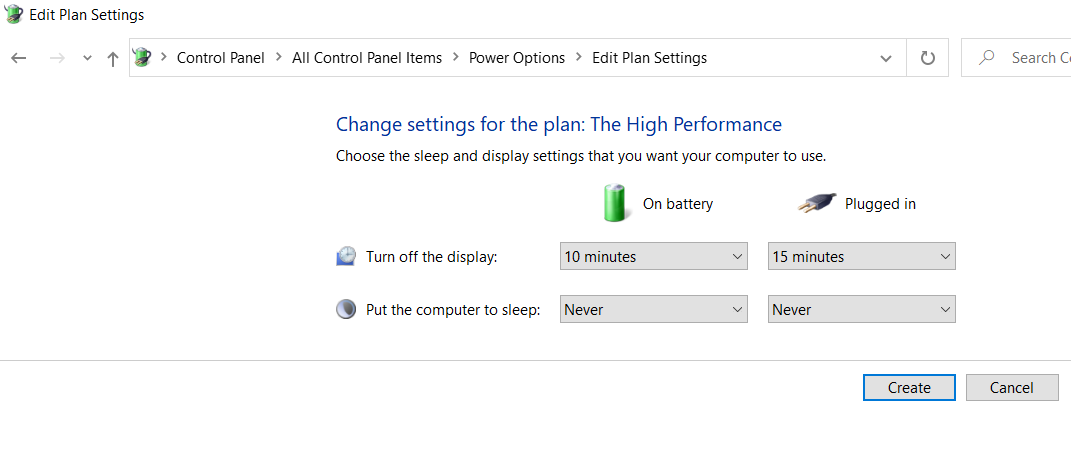Screen dimensions: 1071x458
Task: Click the Edit Plan Settings title bar icon
Action: pos(14,14)
